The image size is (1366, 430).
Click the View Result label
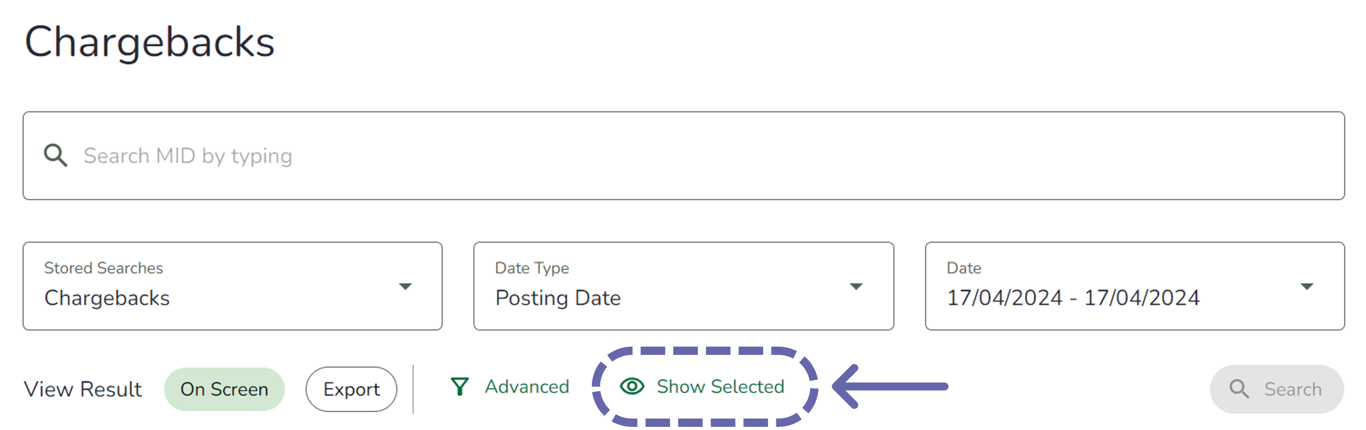click(83, 389)
